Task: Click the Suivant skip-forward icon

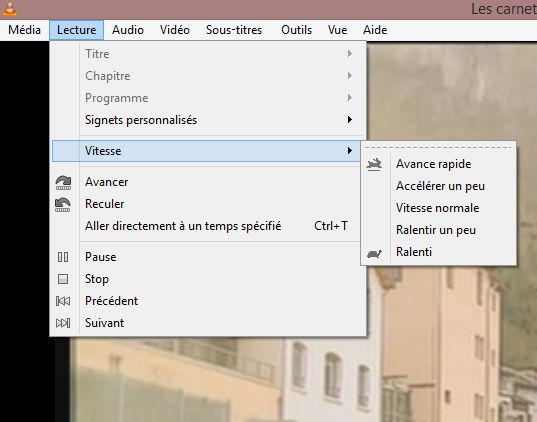Action: point(63,323)
